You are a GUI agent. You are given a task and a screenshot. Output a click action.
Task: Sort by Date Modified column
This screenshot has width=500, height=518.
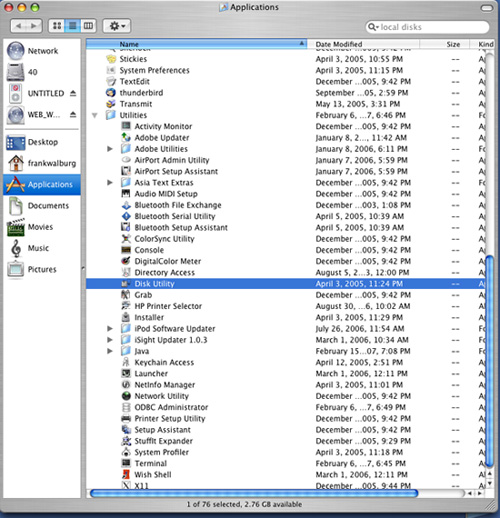point(363,44)
